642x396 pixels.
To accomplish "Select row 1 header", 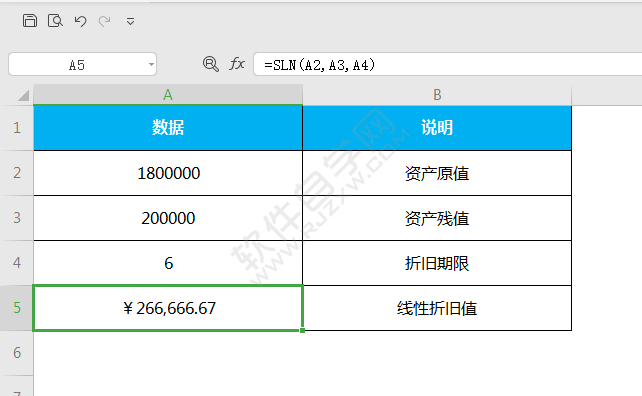I will point(16,128).
